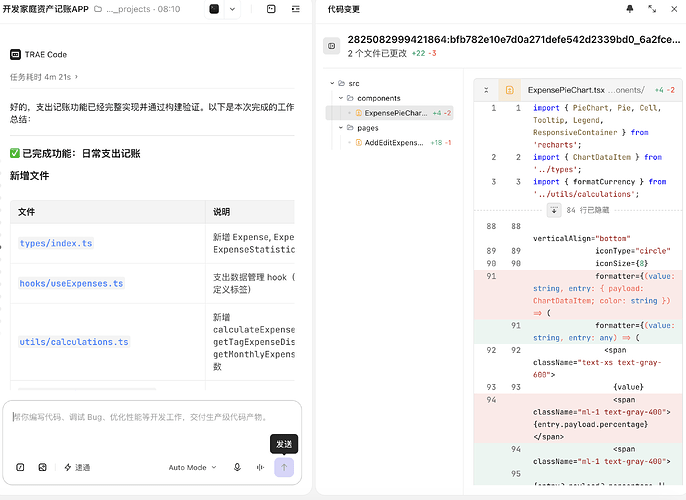Pin the 代码变更 panel
Screen dimensions: 686x500
click(630, 9)
